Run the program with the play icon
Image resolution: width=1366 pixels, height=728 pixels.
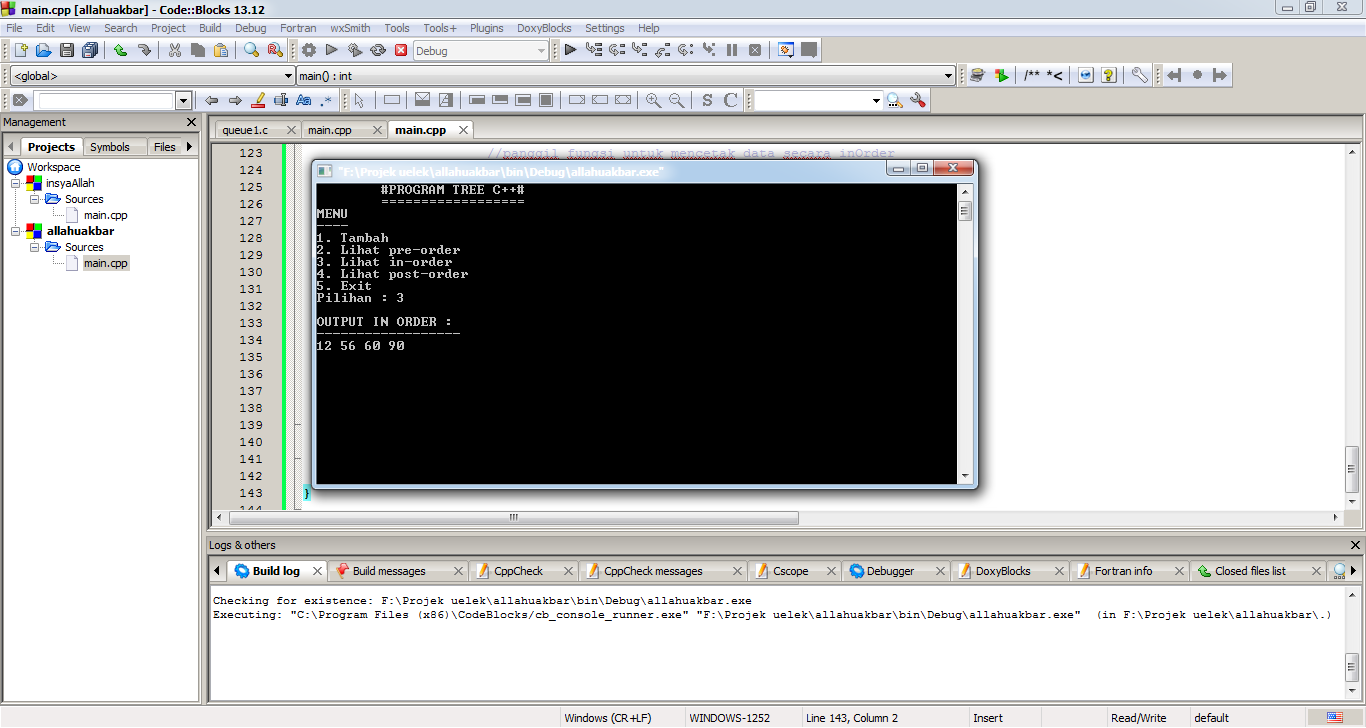pos(332,50)
